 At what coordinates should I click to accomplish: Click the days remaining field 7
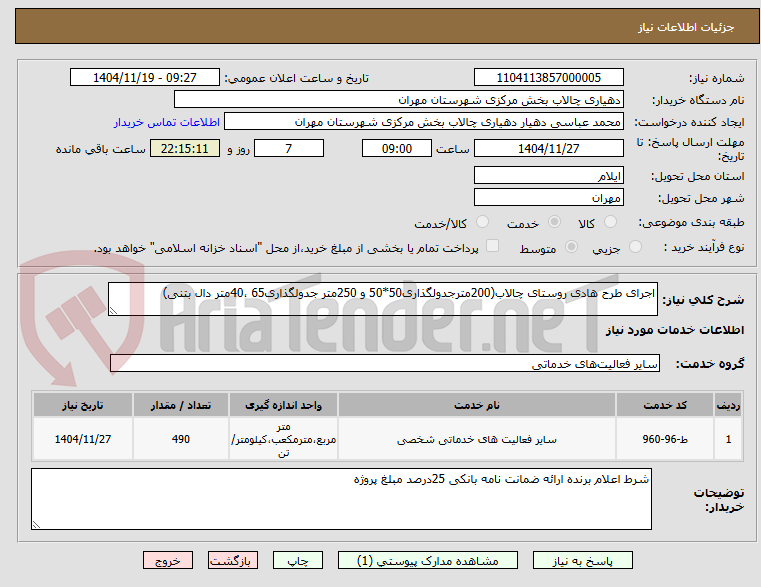pos(289,148)
